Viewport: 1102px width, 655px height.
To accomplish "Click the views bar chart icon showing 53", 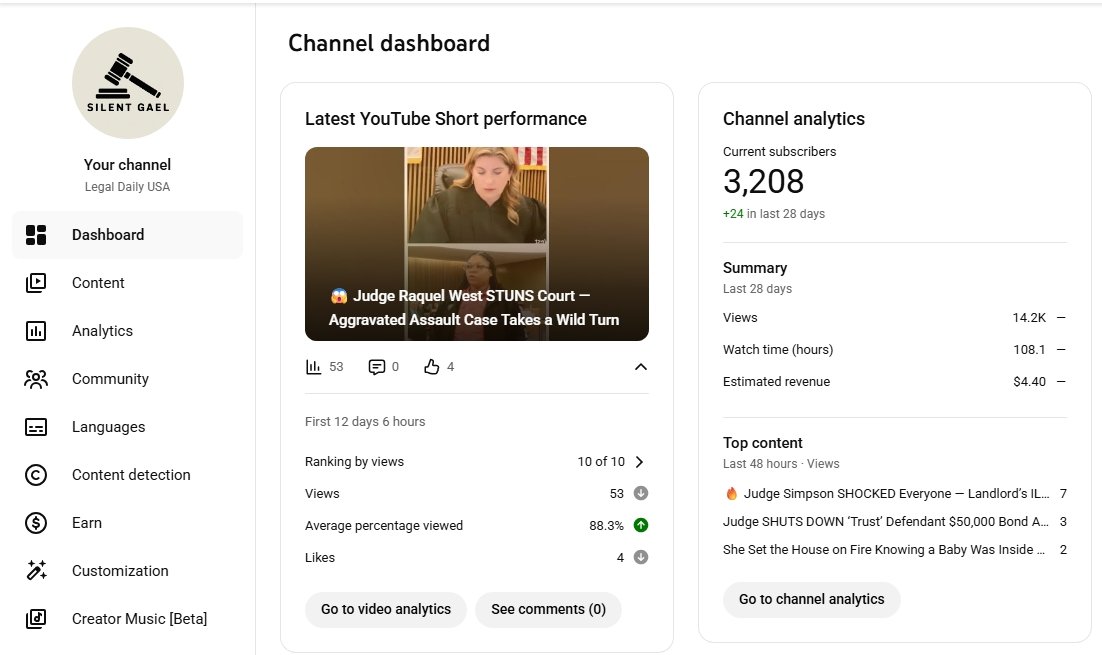I will coord(314,367).
